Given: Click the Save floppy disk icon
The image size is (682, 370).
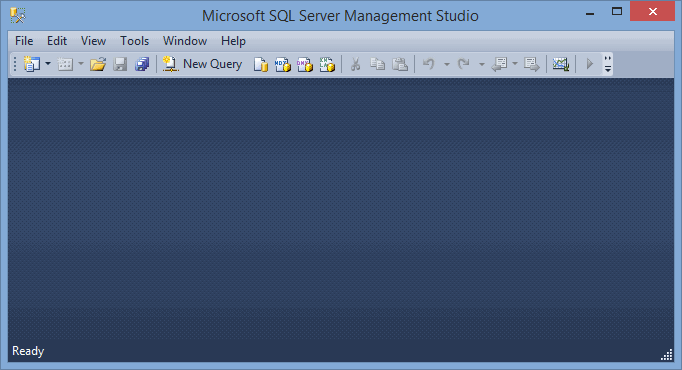Looking at the screenshot, I should point(120,64).
